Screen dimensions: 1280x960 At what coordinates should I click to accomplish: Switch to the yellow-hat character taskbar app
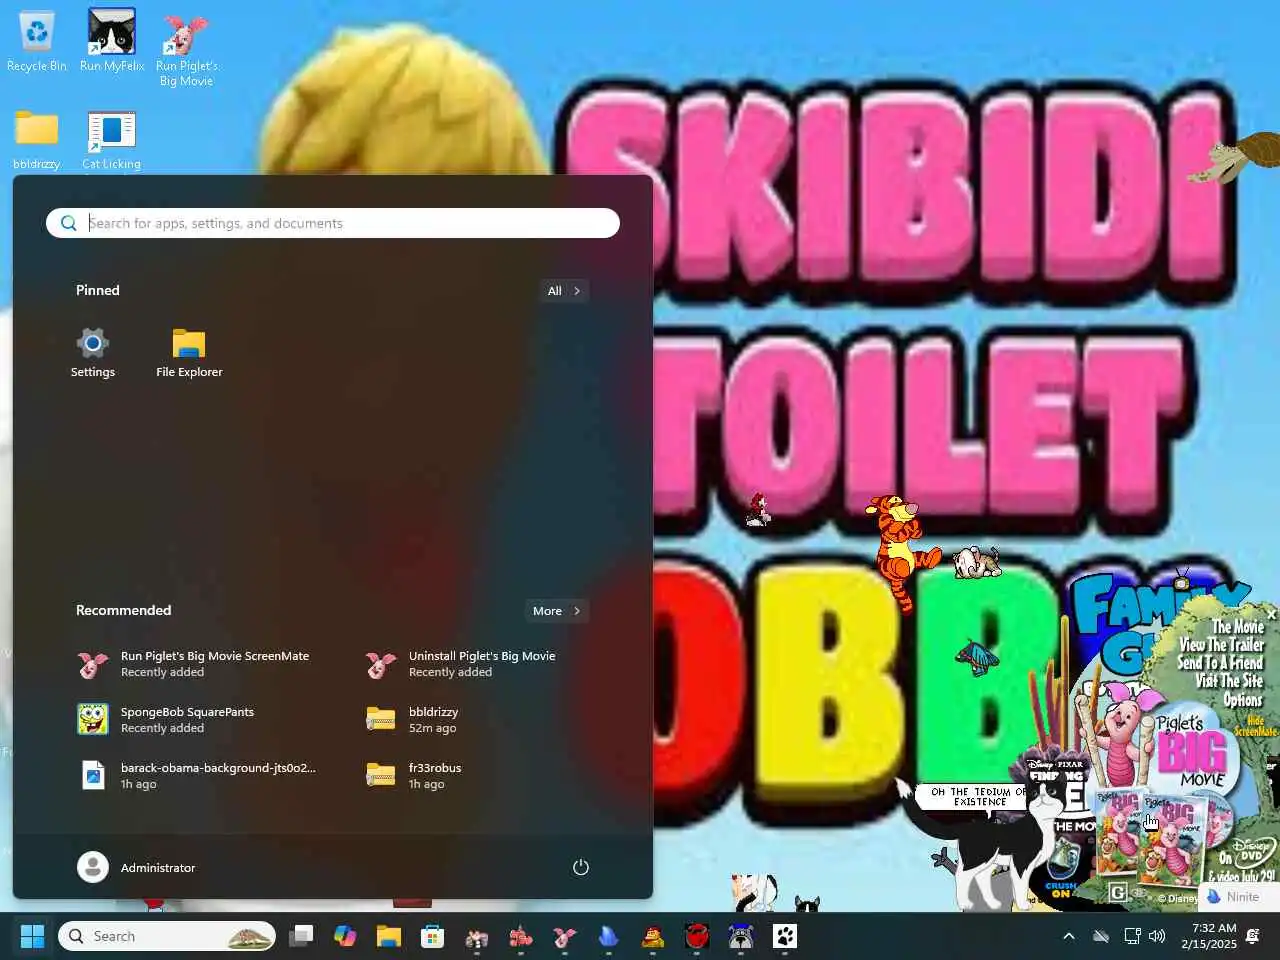[x=653, y=936]
